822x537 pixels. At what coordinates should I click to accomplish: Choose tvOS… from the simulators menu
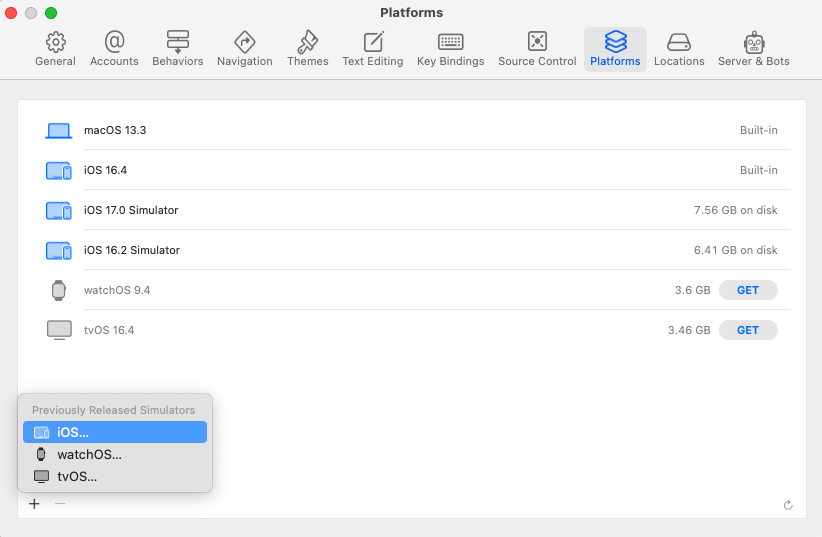tap(115, 476)
